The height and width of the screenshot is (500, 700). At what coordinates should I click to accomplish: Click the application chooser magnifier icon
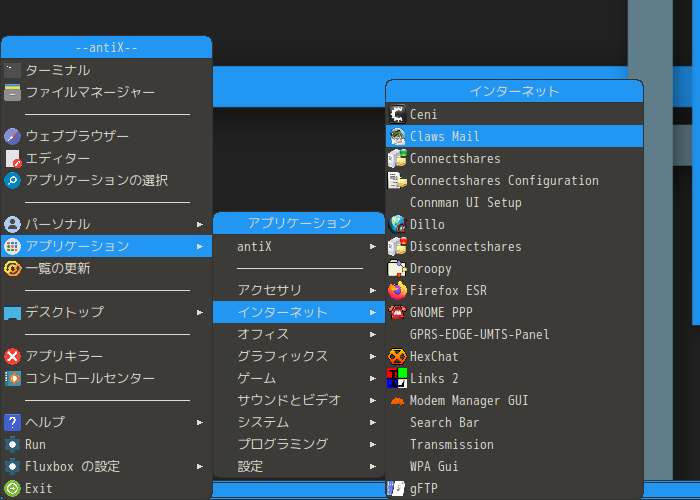click(x=12, y=180)
